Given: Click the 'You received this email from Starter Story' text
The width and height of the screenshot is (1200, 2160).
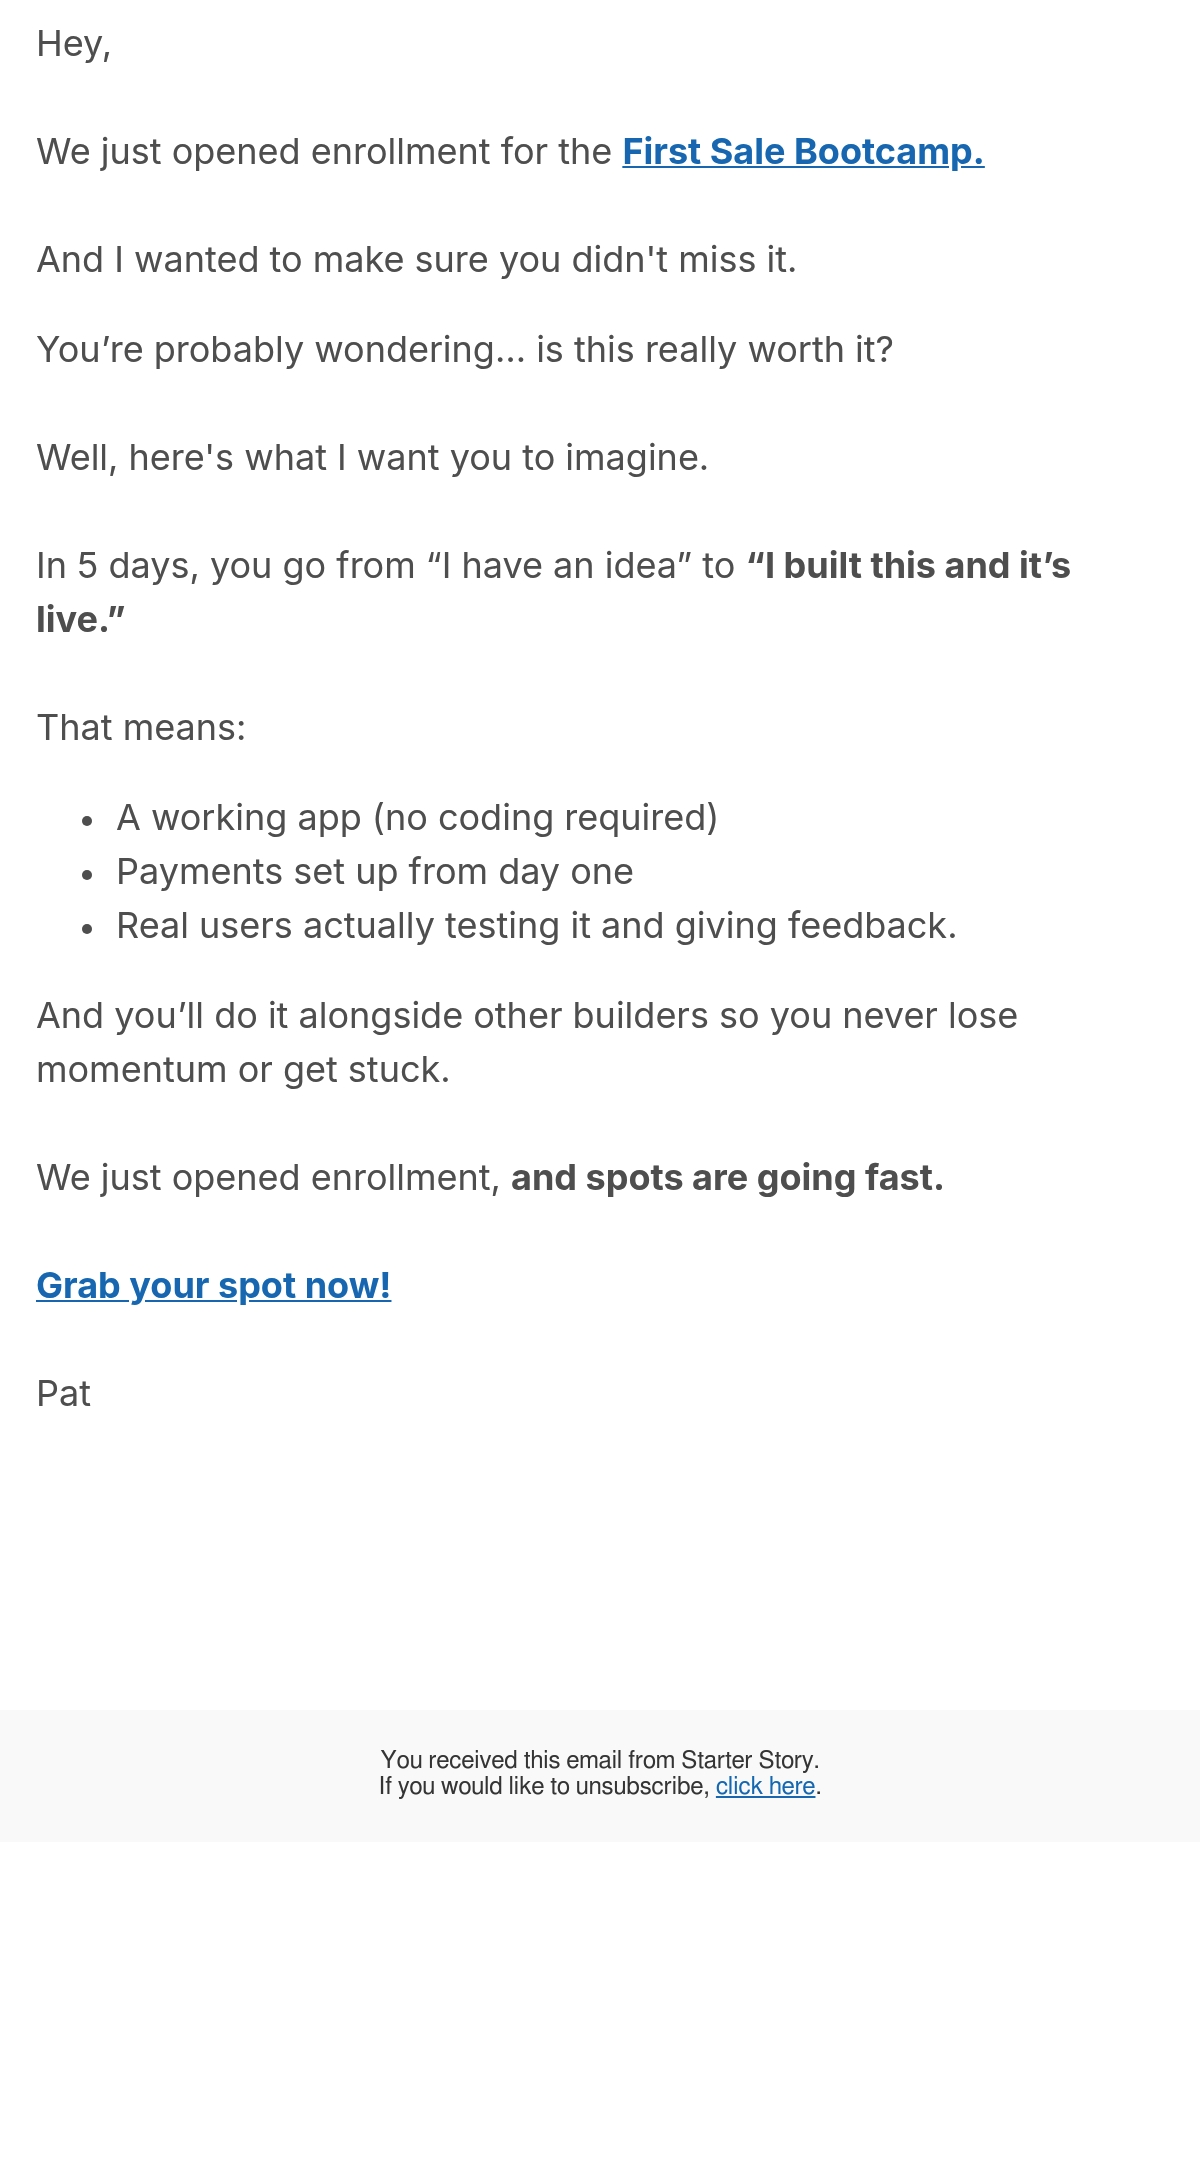Looking at the screenshot, I should click(600, 1760).
